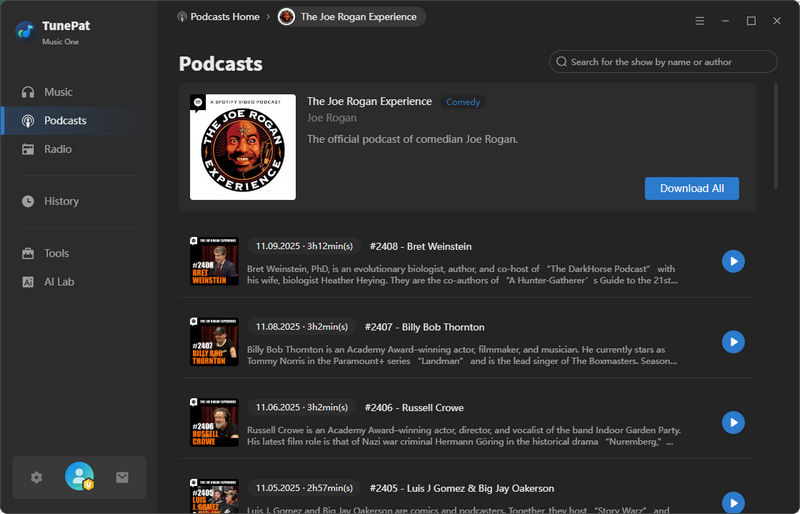Play episode #2405 Luis J Gomez
Image resolution: width=800 pixels, height=514 pixels.
[x=733, y=503]
